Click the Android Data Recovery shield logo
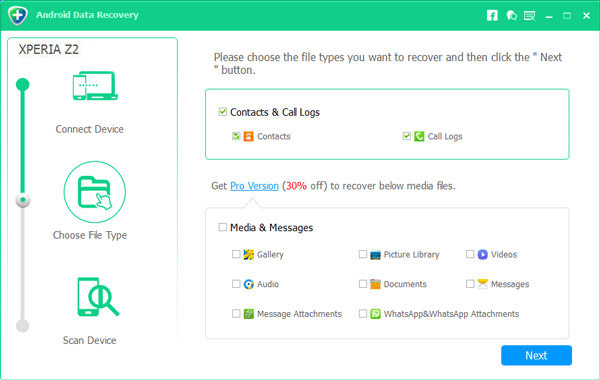Image resolution: width=600 pixels, height=380 pixels. click(x=18, y=15)
